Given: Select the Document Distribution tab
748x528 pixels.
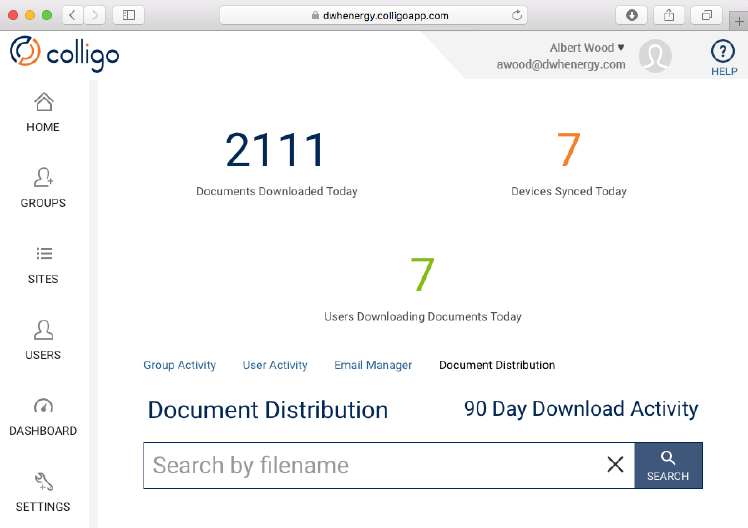Looking at the screenshot, I should pyautogui.click(x=497, y=365).
